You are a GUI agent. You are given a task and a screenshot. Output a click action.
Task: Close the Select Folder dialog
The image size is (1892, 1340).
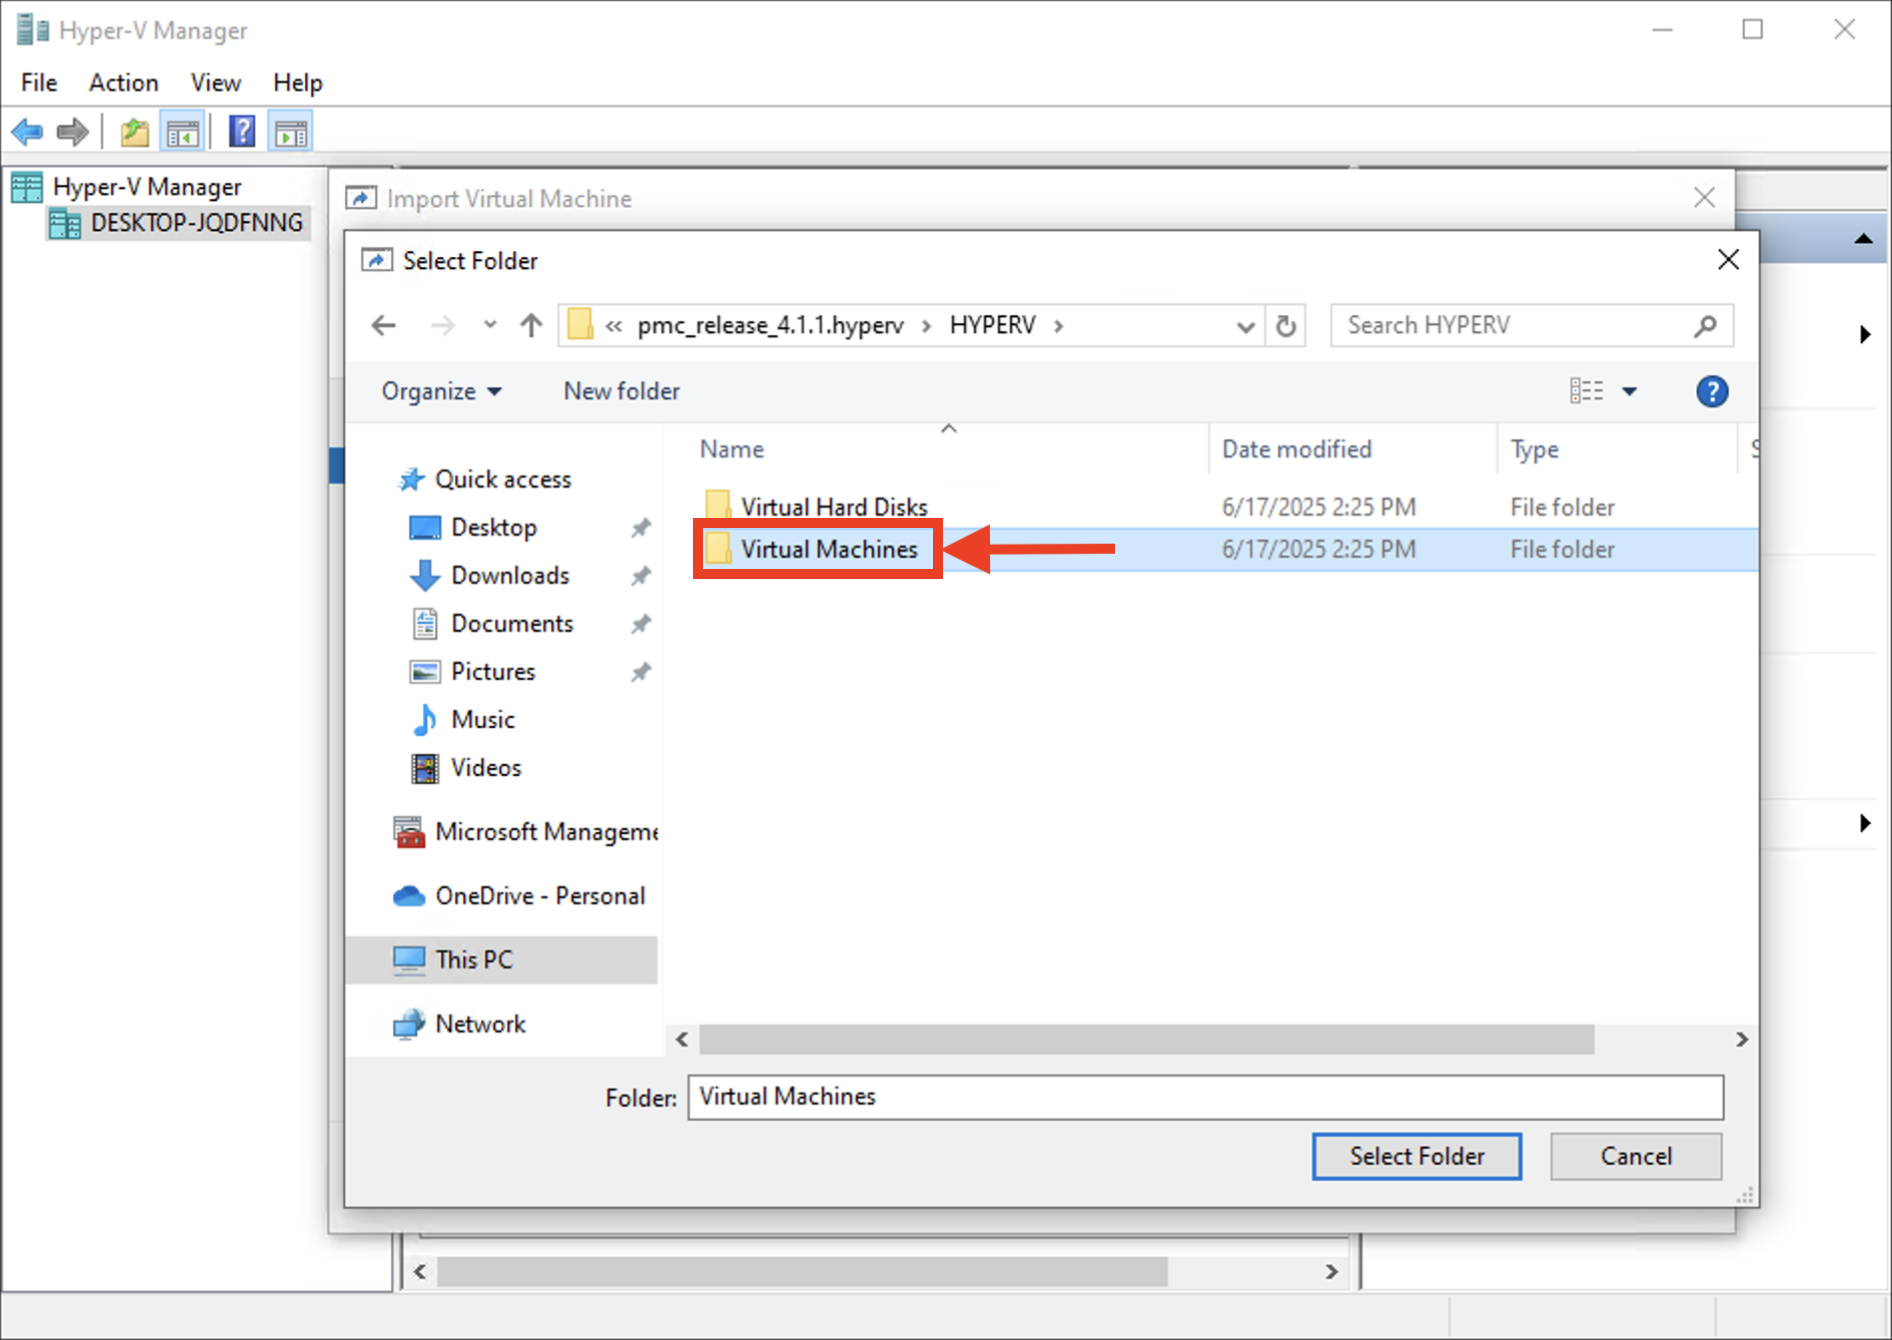click(1728, 260)
